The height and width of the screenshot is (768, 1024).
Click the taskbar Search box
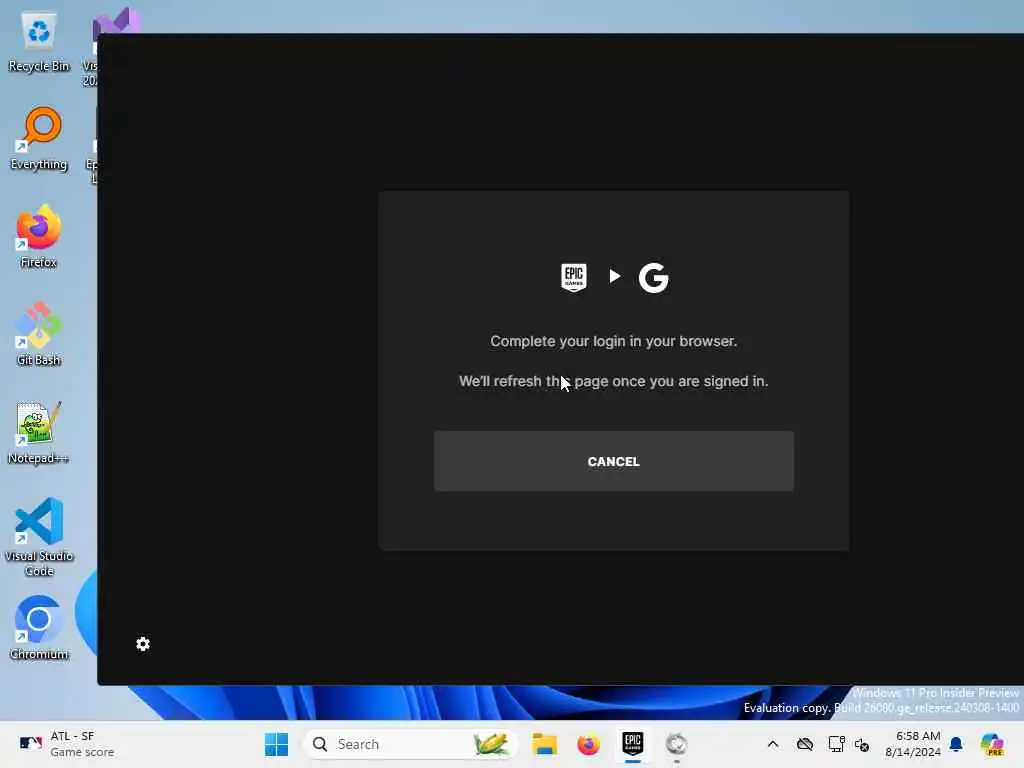click(410, 744)
